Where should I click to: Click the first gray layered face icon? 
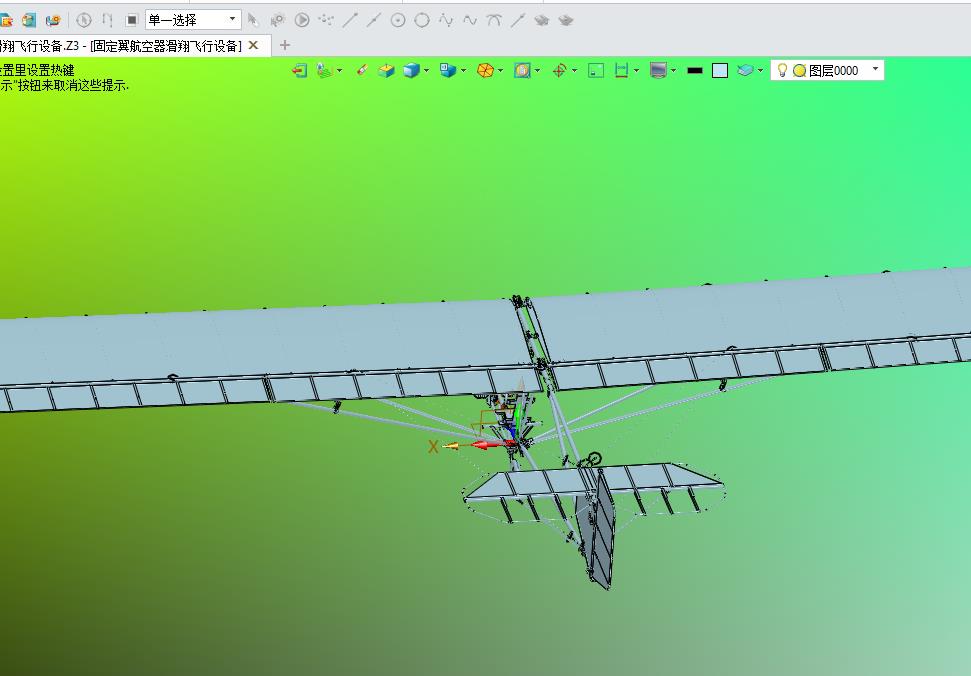[542, 20]
